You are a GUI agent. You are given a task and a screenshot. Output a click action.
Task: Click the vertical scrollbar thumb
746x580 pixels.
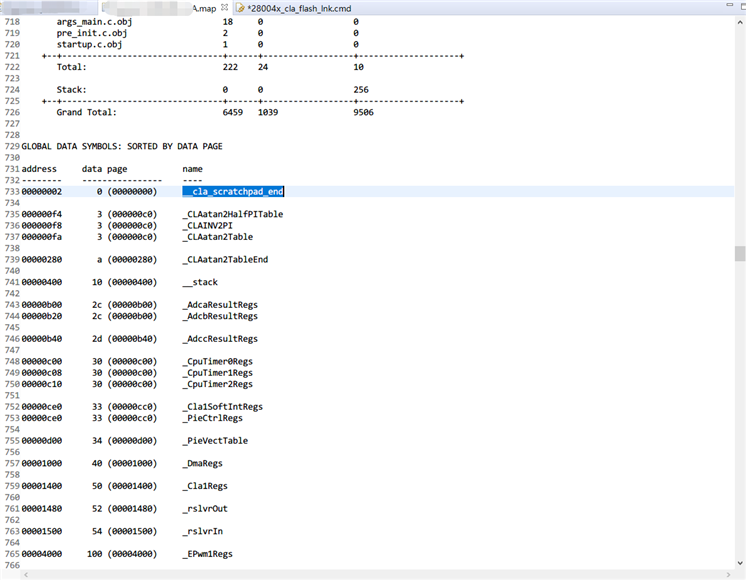(740, 254)
